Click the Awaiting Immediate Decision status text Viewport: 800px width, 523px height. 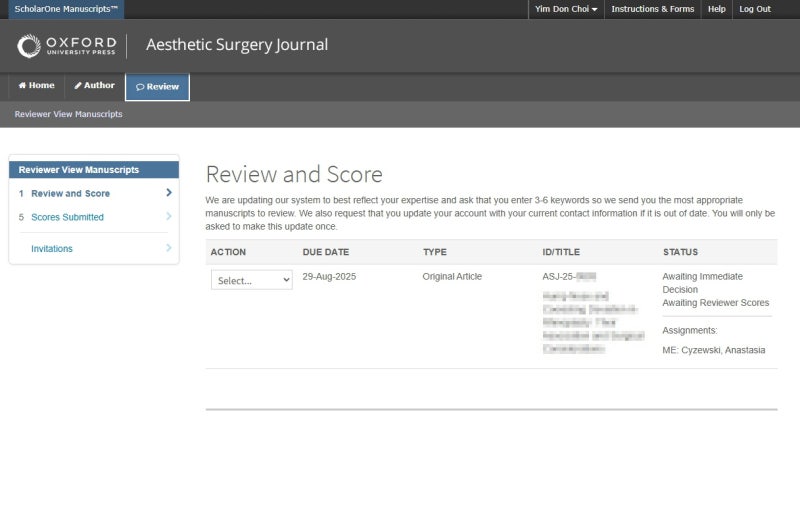(703, 283)
